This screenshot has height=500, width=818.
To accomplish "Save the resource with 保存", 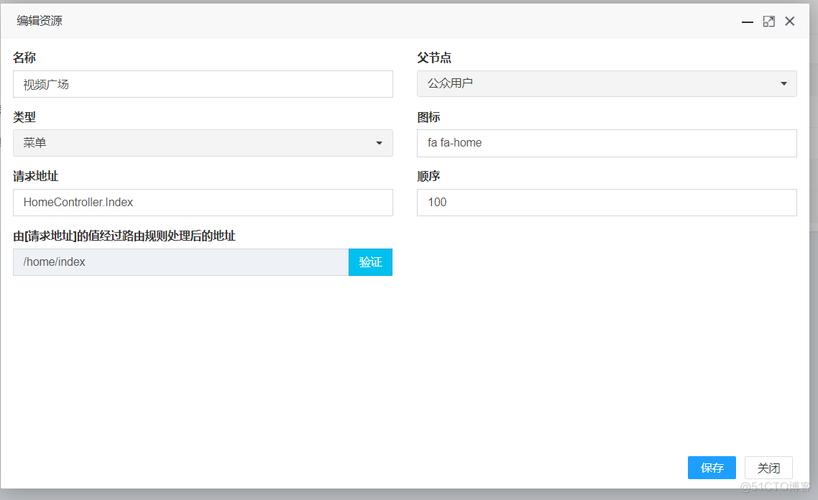I will point(712,468).
